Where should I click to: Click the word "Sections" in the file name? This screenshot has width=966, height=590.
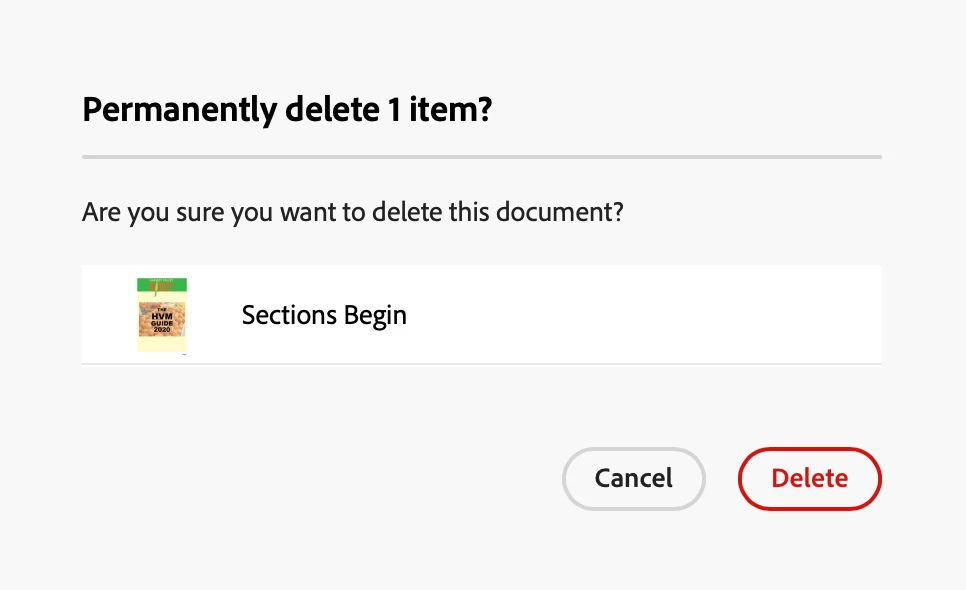289,316
